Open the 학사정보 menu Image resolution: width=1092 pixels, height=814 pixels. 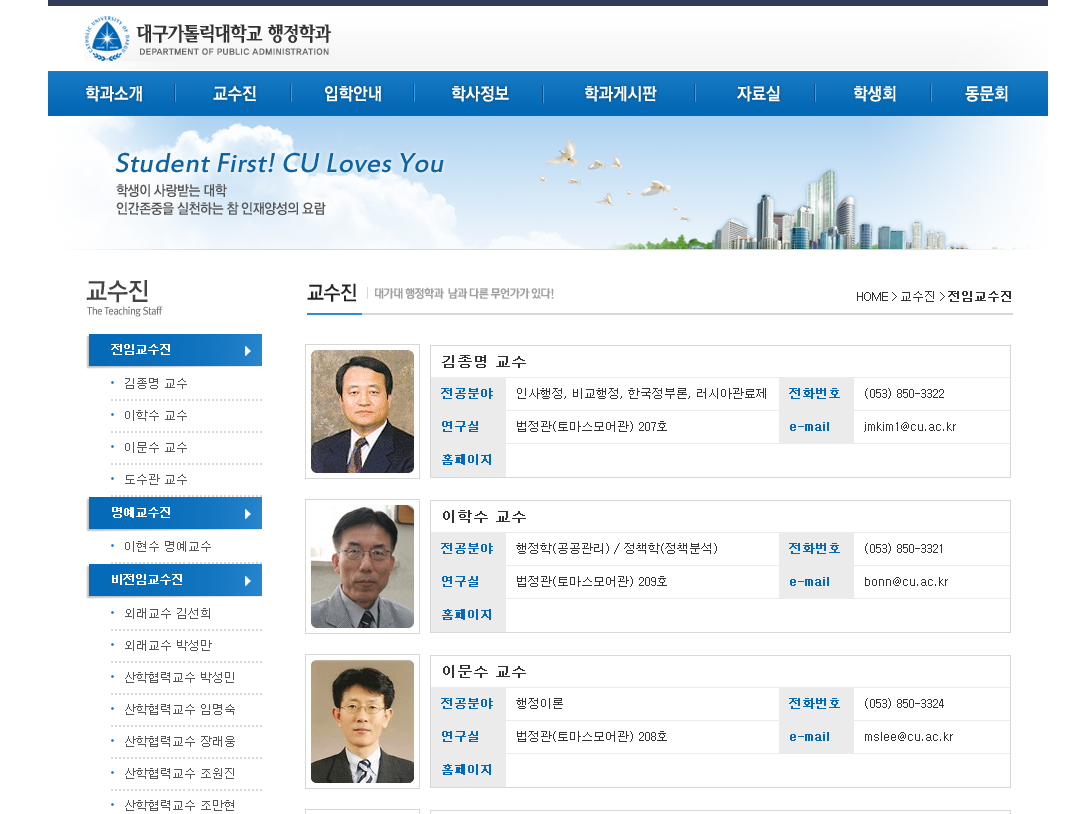[x=480, y=93]
